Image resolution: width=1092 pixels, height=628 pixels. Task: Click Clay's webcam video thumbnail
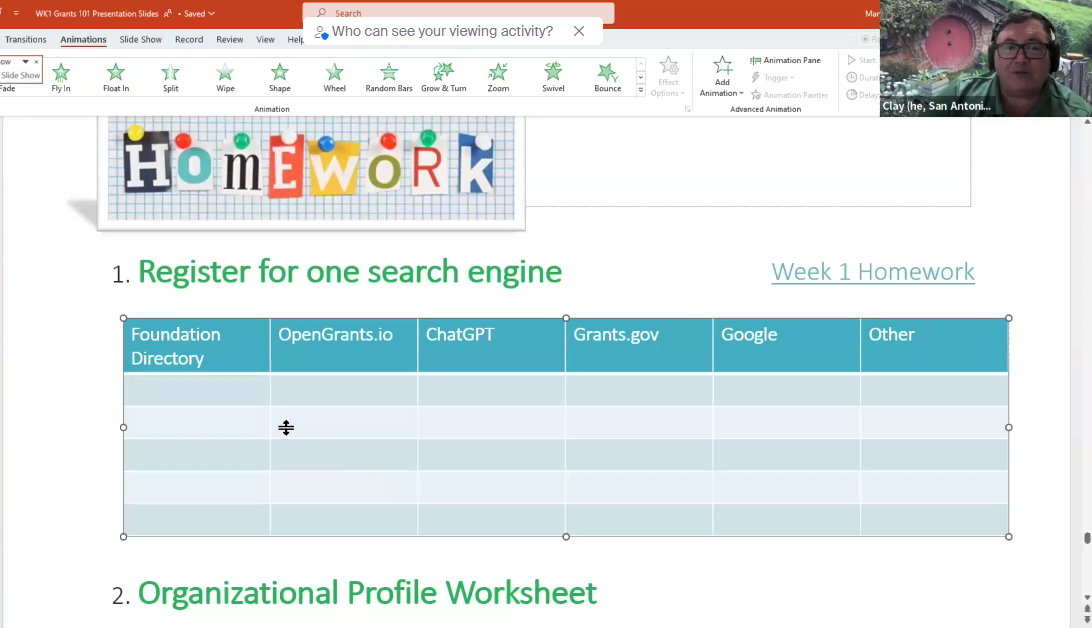click(x=985, y=58)
